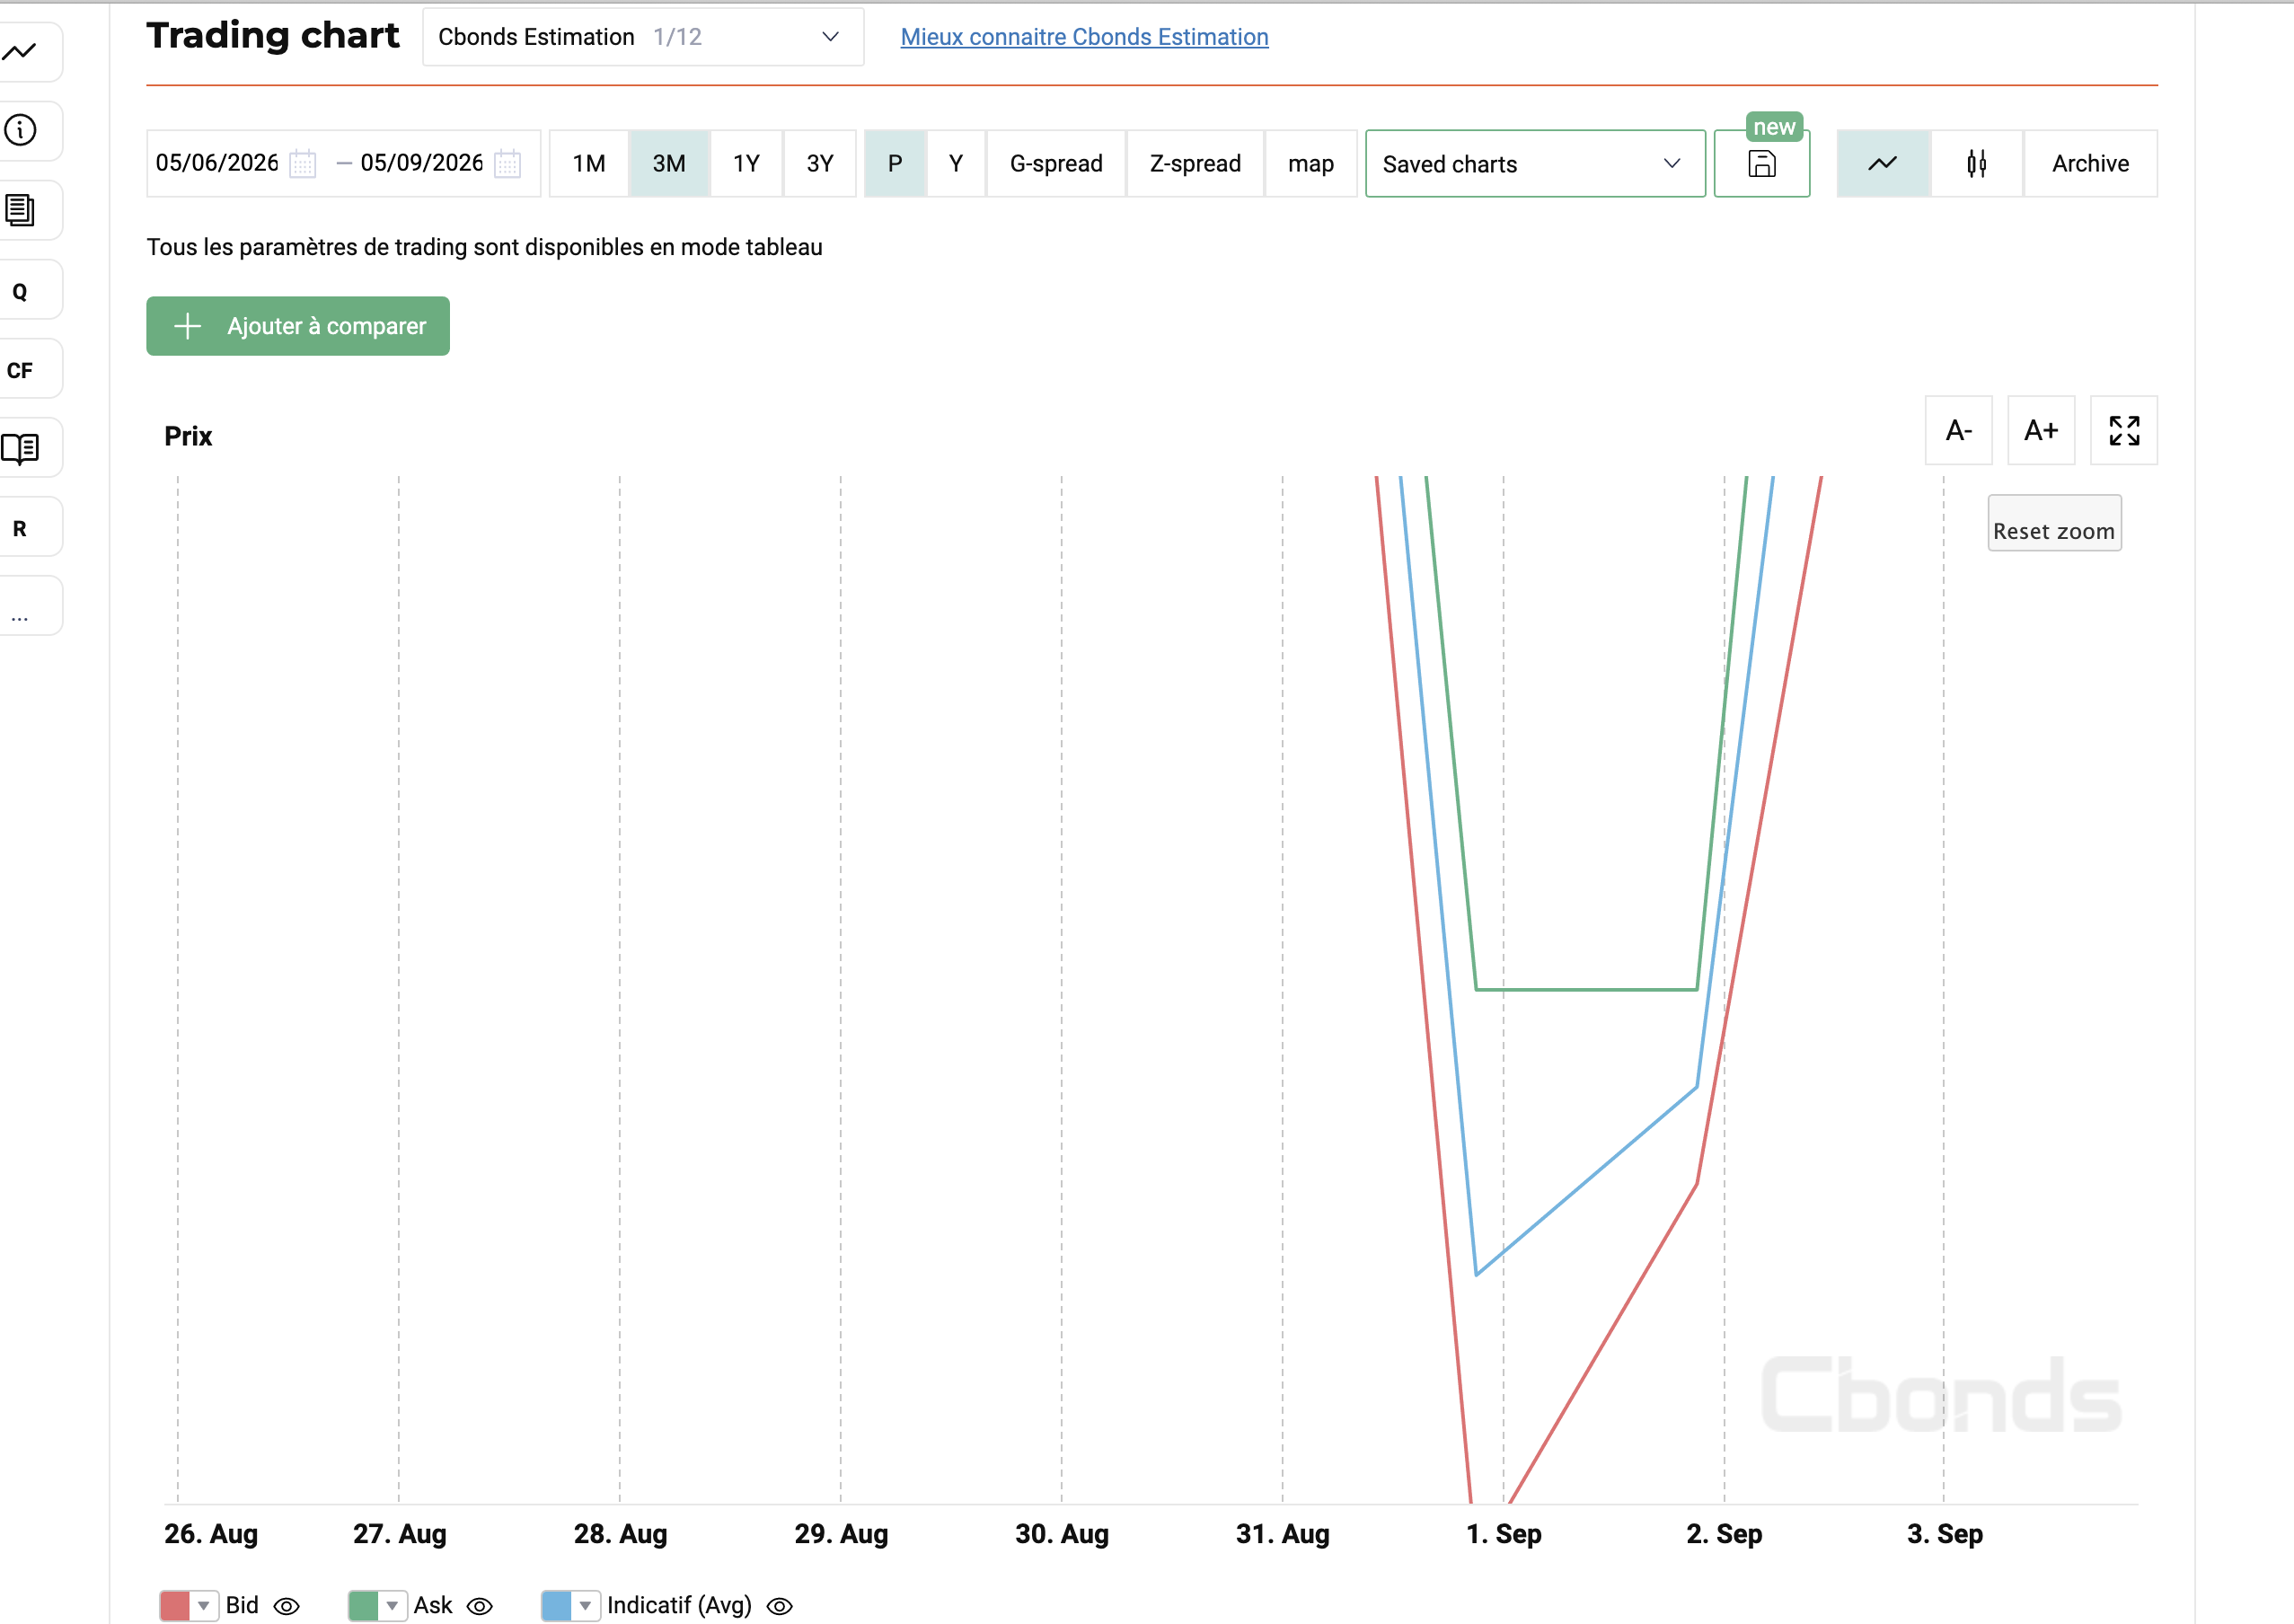This screenshot has width=2294, height=1624.
Task: Open the info sidebar icon
Action: 21,130
